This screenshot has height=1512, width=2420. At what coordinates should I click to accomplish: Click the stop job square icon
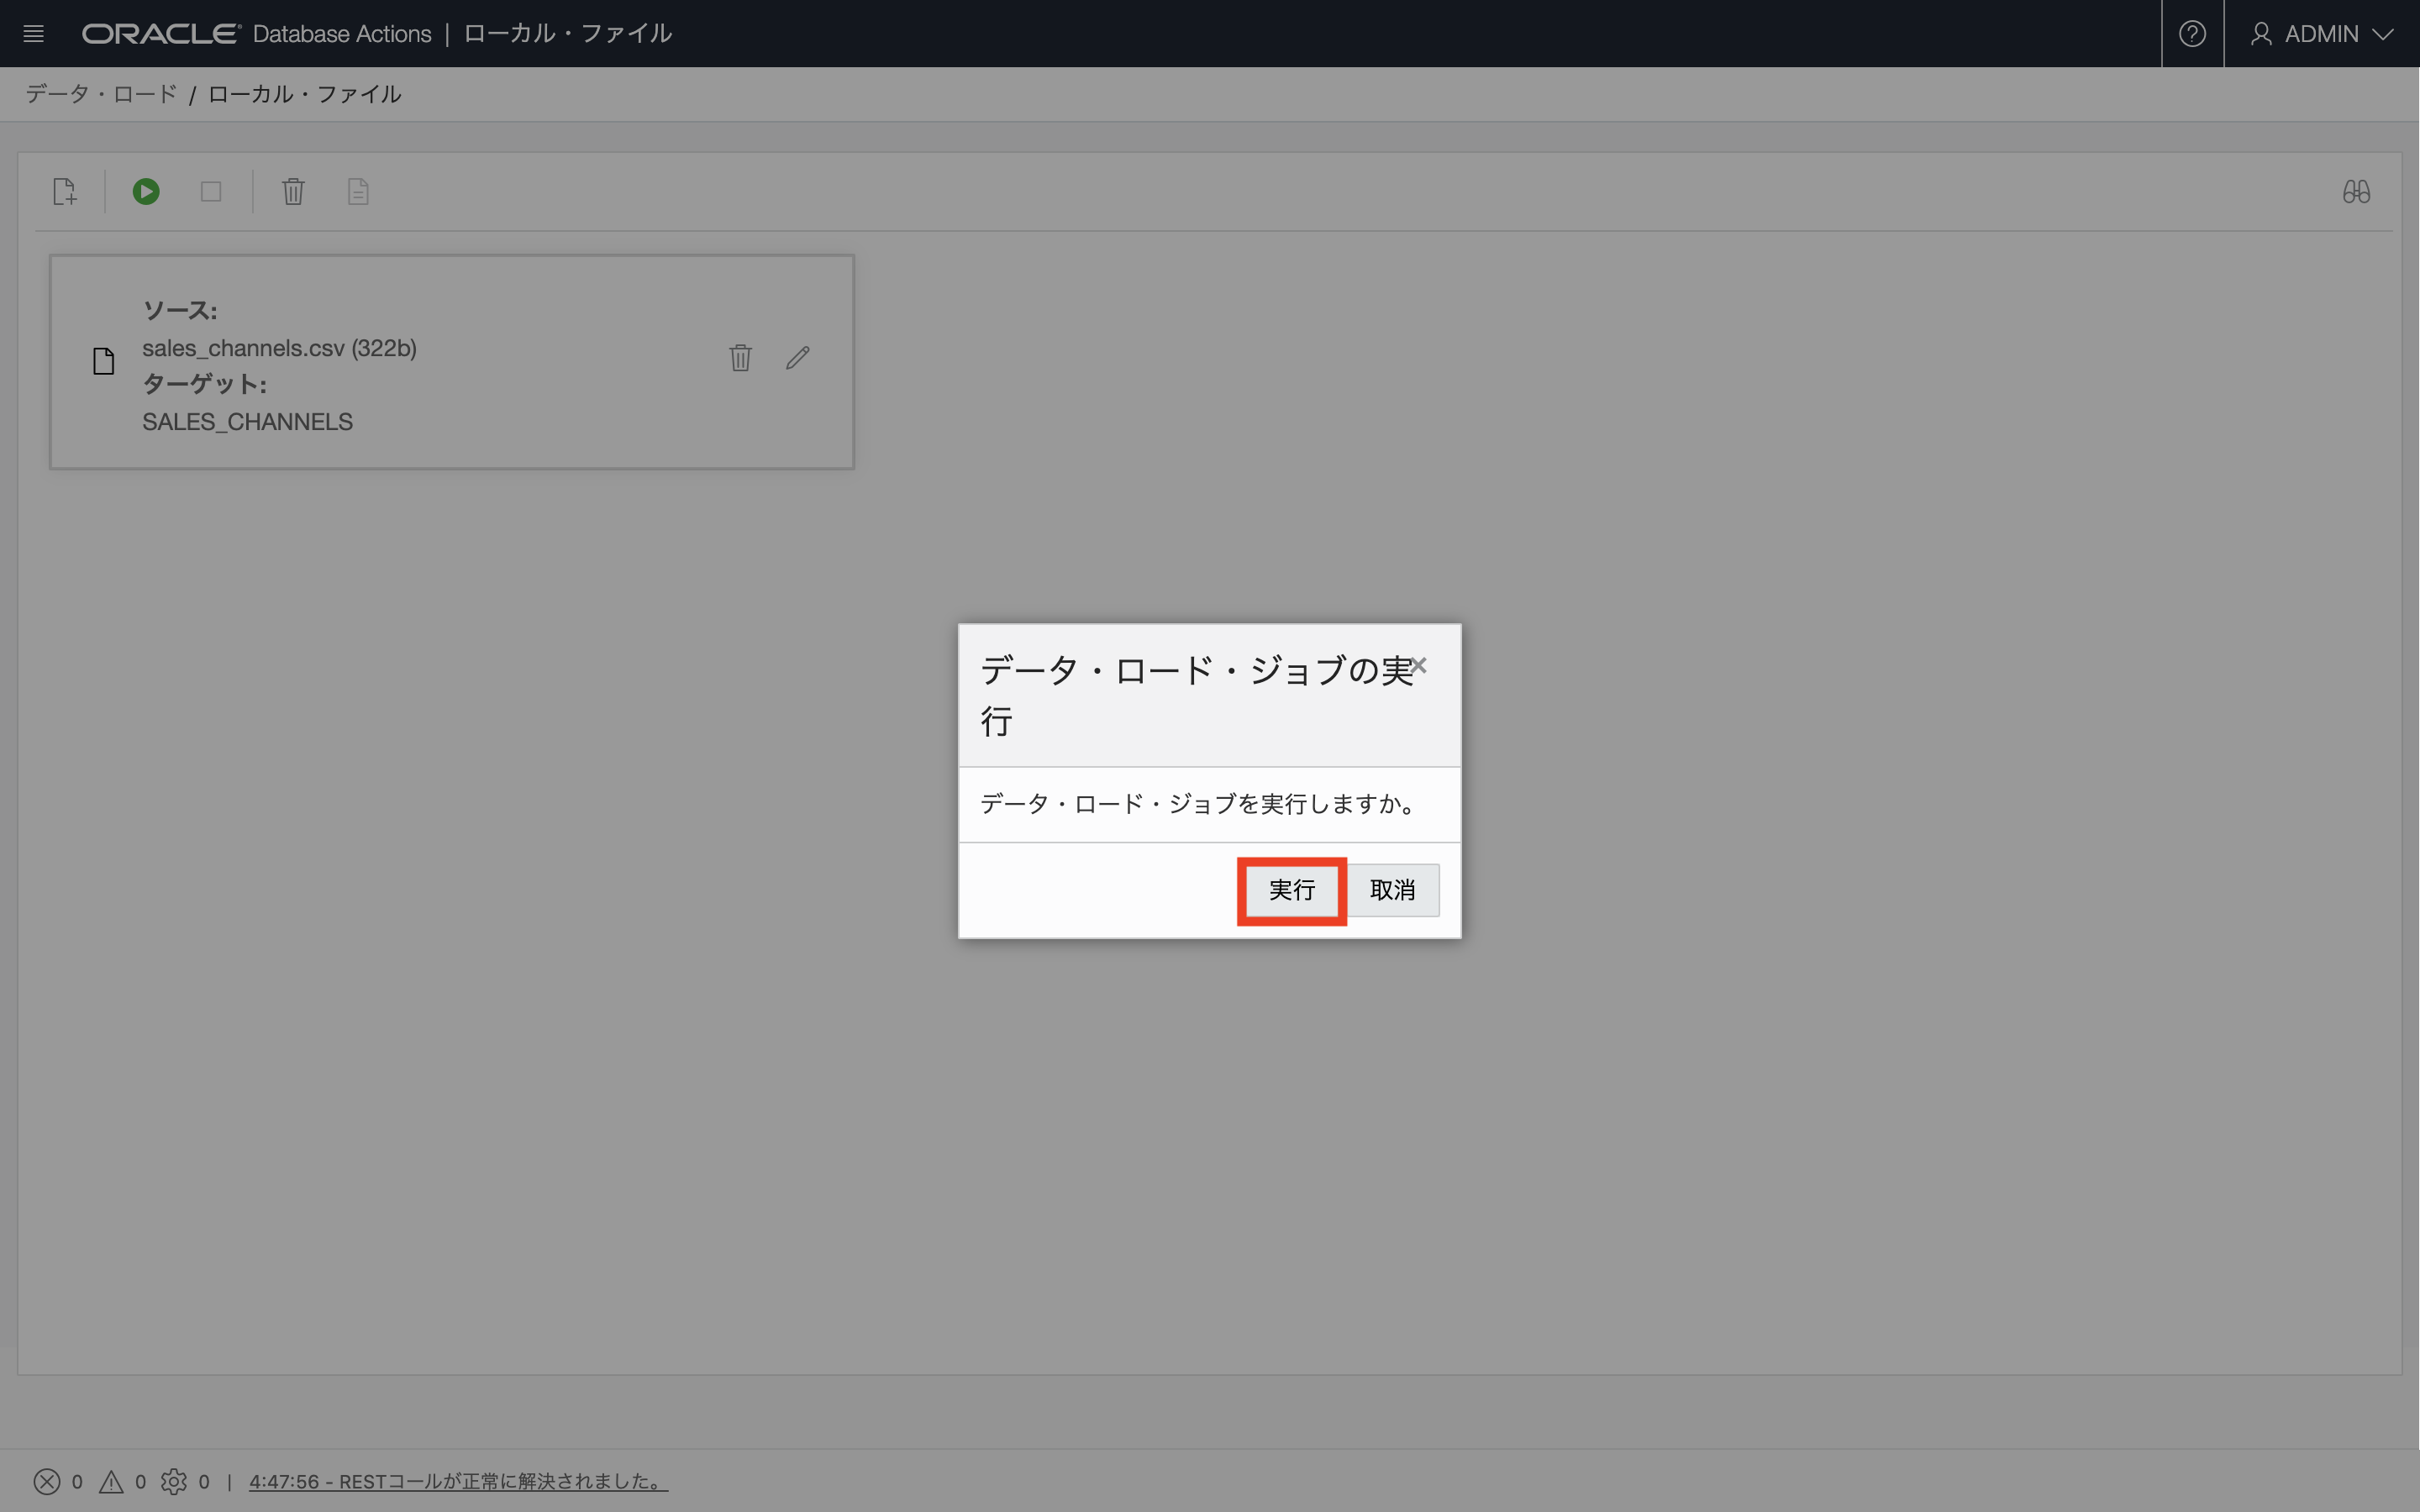click(x=210, y=191)
